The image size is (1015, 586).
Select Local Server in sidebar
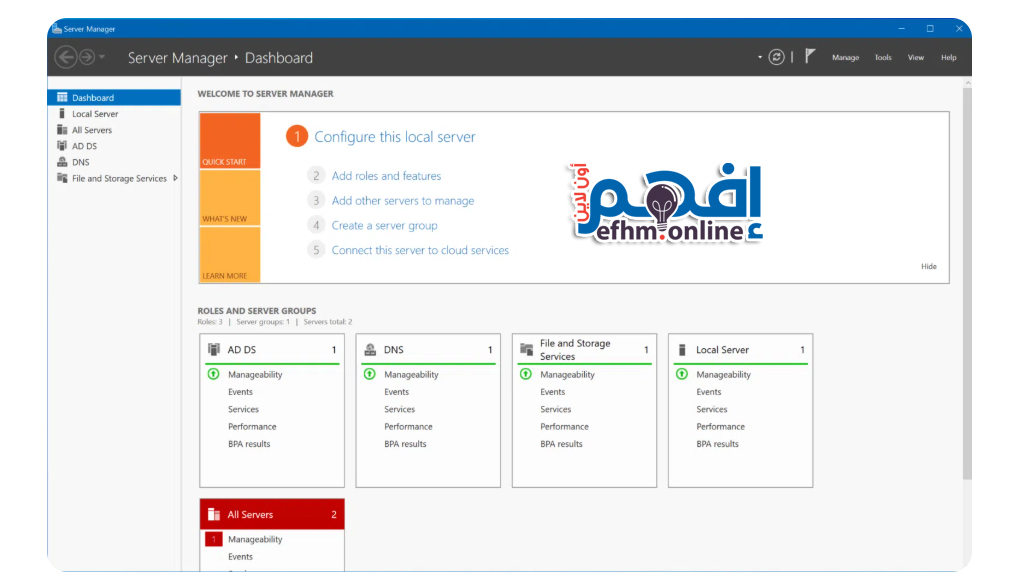coord(95,114)
